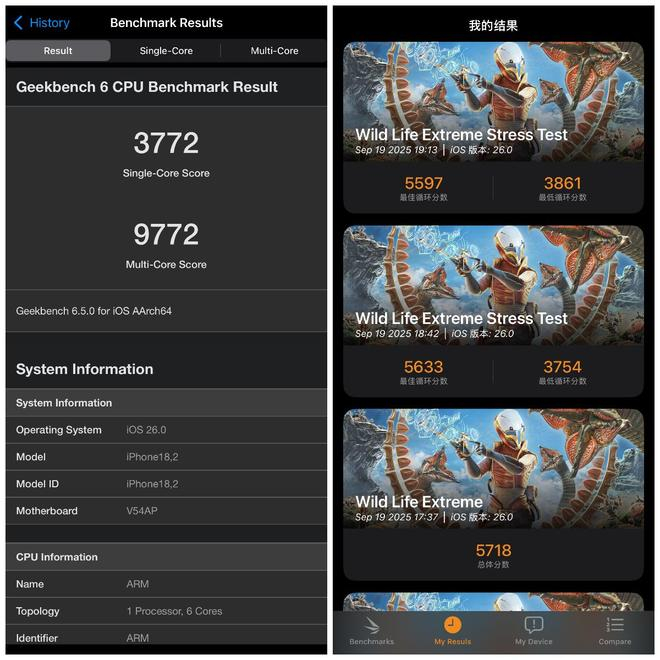Open the Sep 19 18:42 Stress Test card
Screen dimensions: 660x660
(493, 311)
